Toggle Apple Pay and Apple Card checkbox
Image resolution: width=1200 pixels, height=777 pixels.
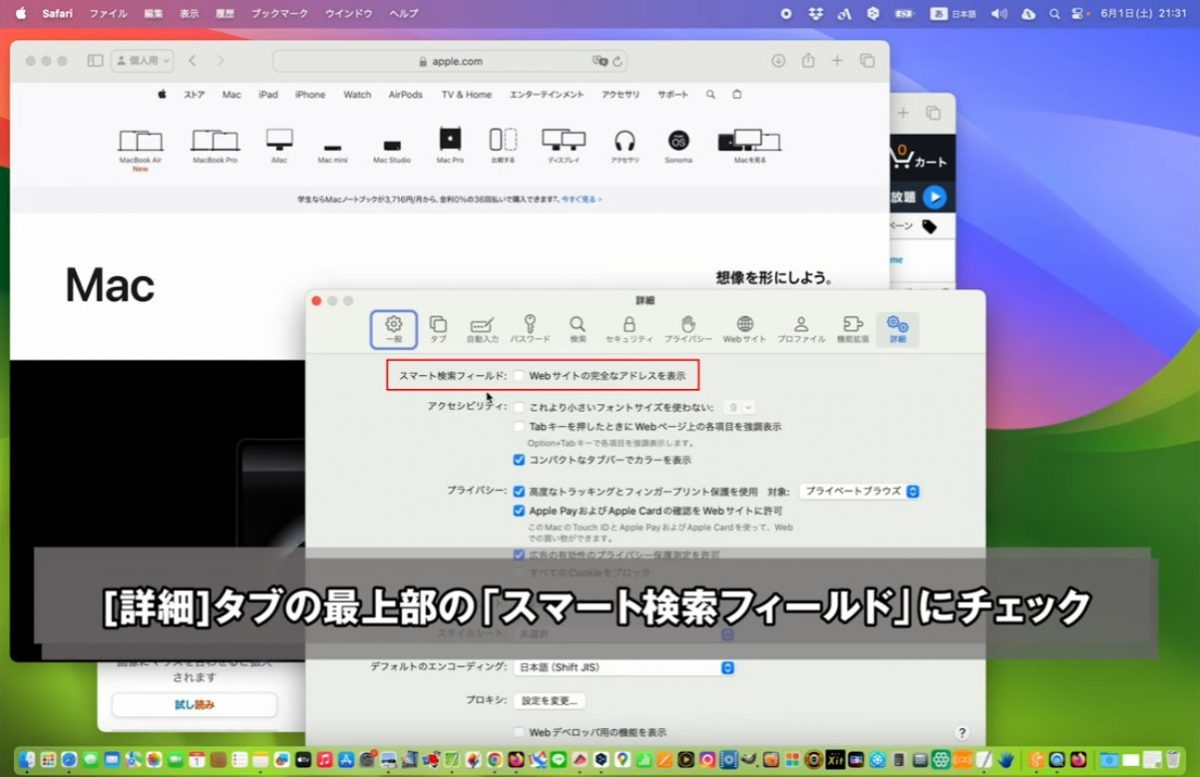click(x=519, y=510)
